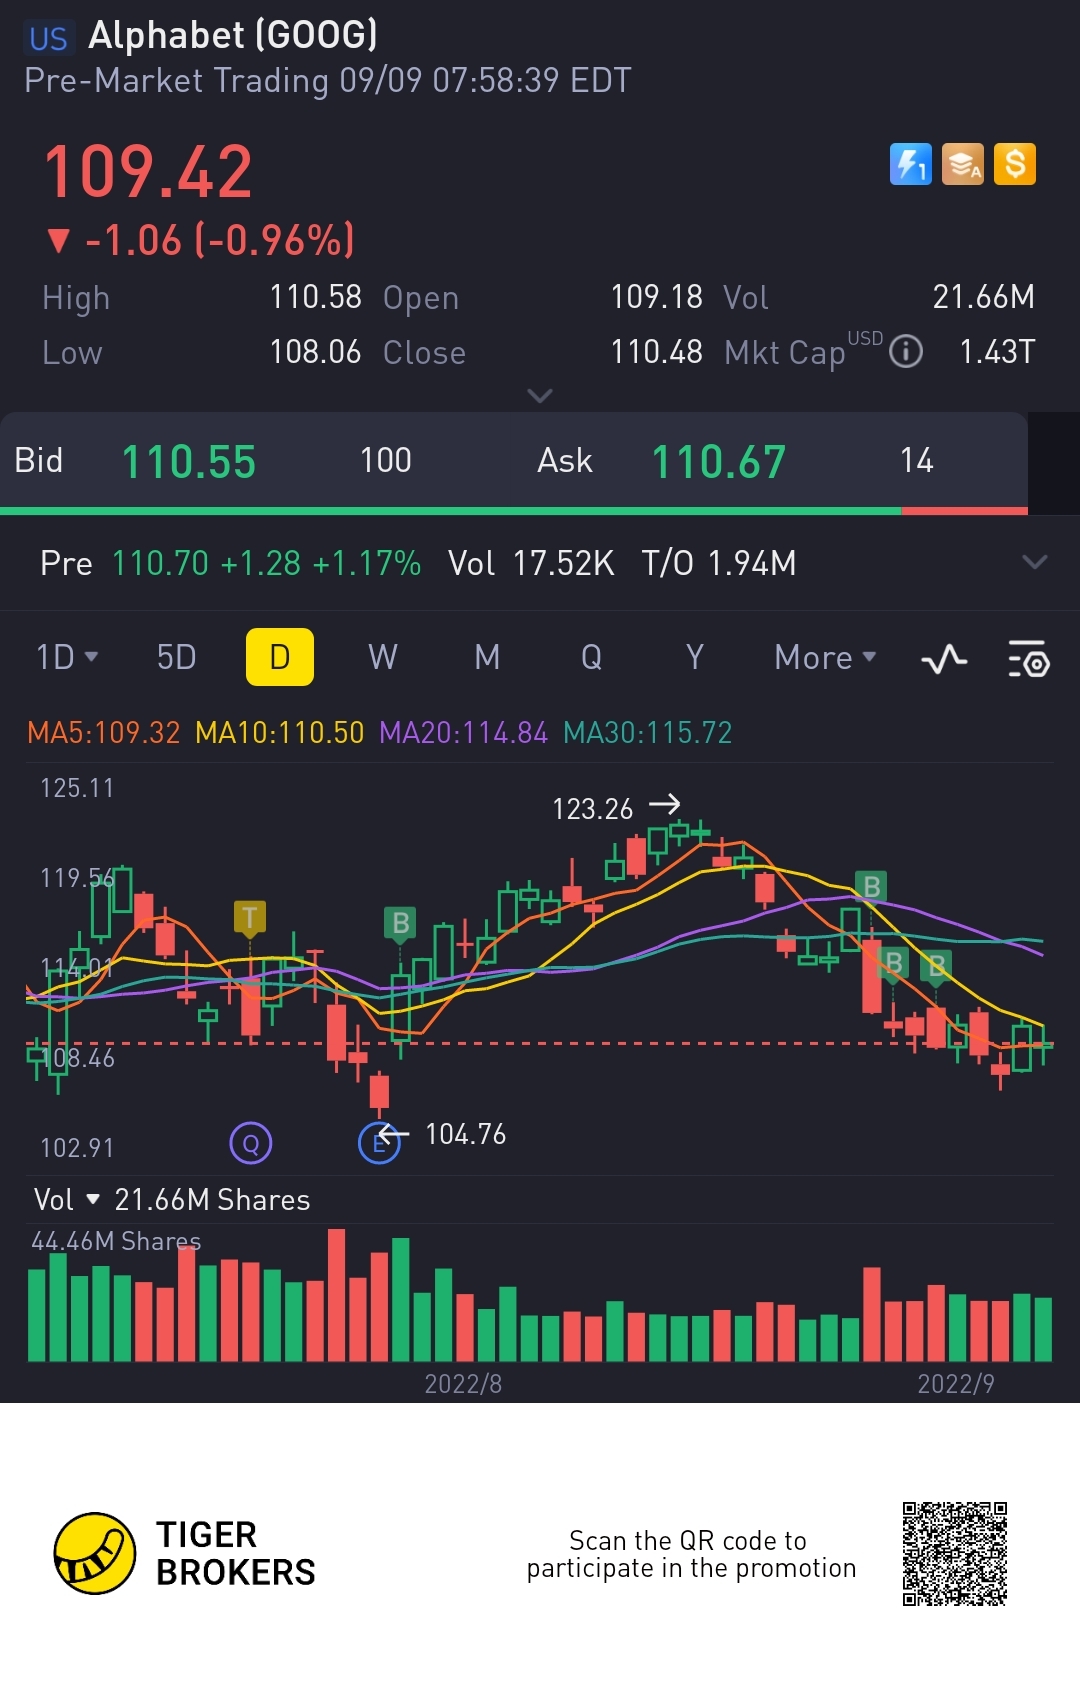Tap the Vol value 21.66M in the quote stats
Image resolution: width=1080 pixels, height=1705 pixels.
984,297
